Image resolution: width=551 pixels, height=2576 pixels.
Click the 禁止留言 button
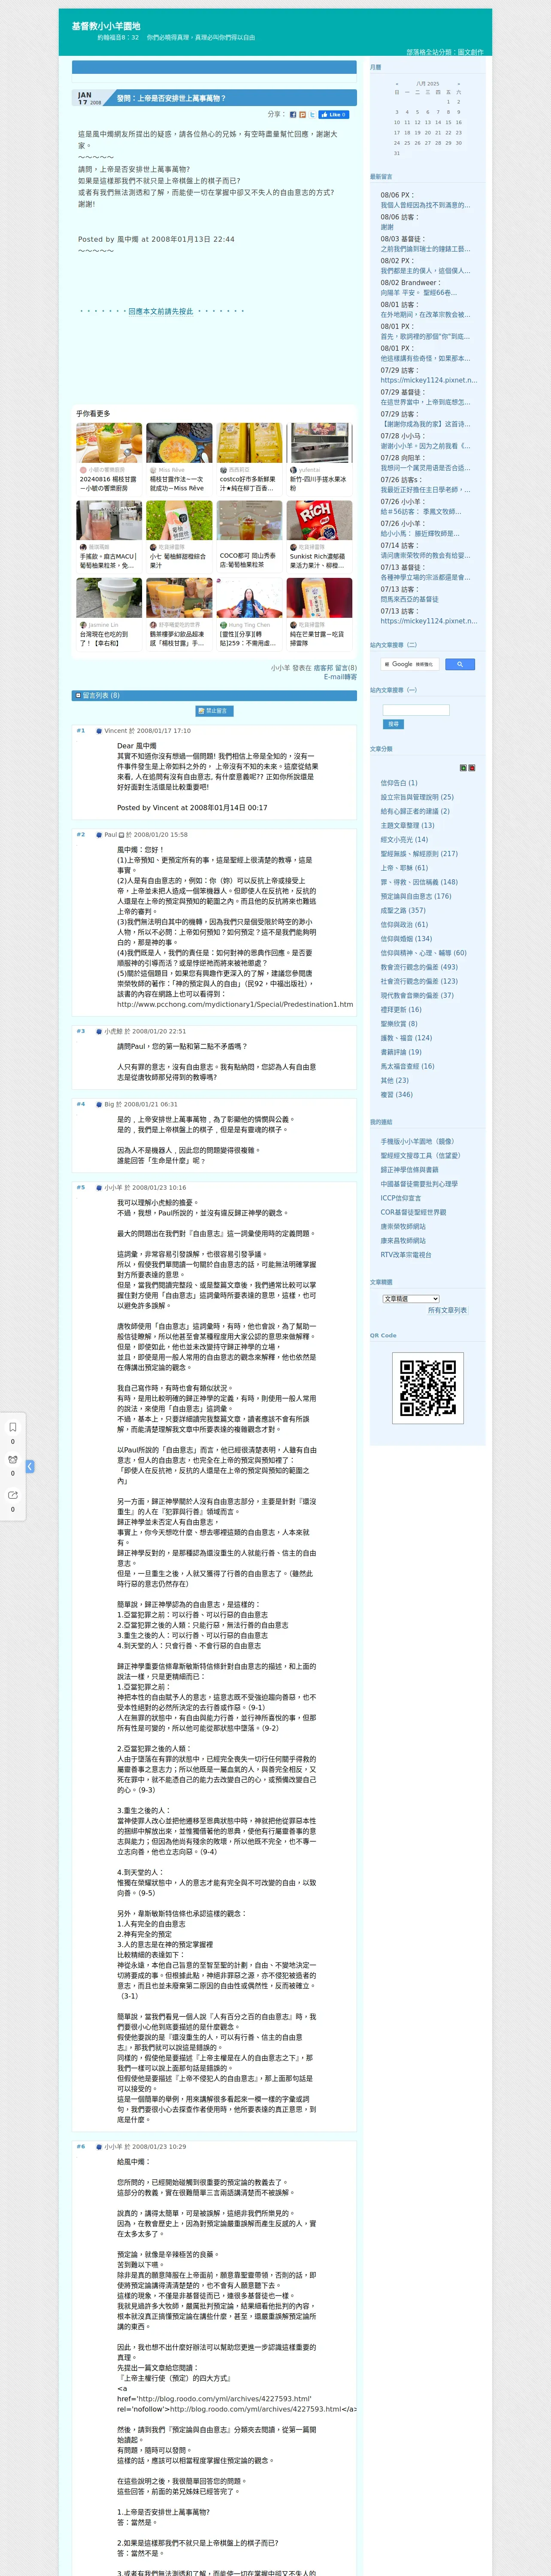(x=214, y=711)
